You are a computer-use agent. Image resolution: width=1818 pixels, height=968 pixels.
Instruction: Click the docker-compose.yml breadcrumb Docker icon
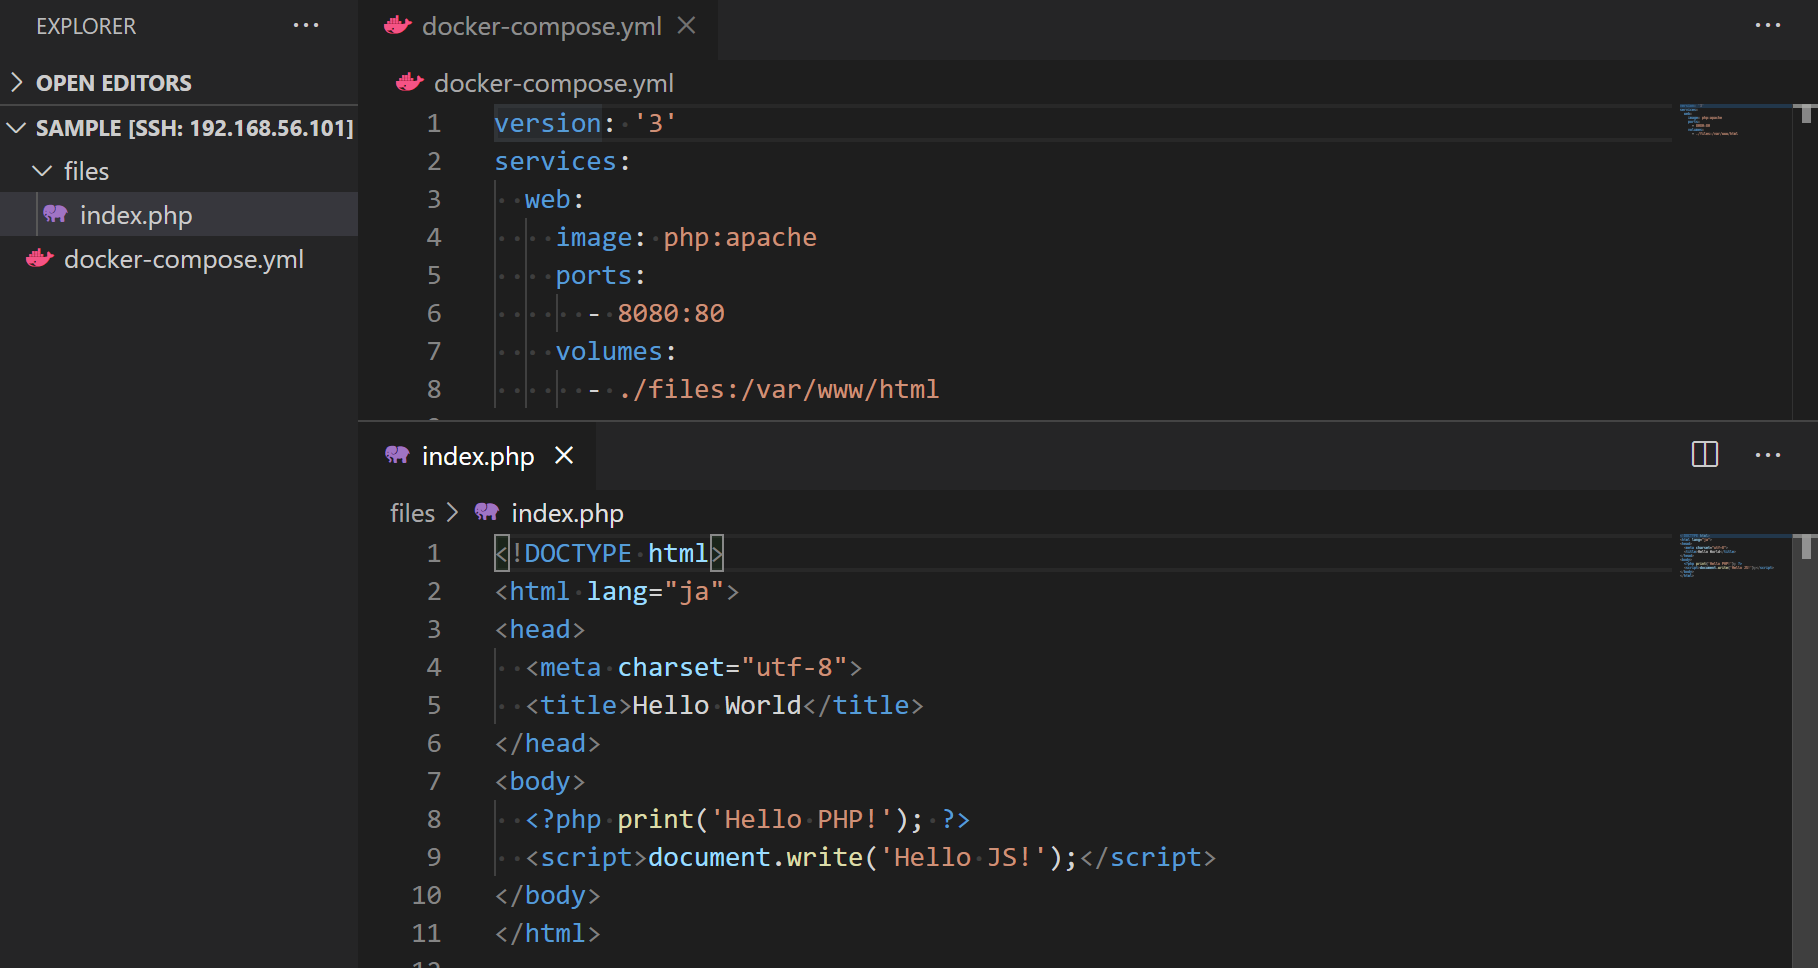coord(408,83)
